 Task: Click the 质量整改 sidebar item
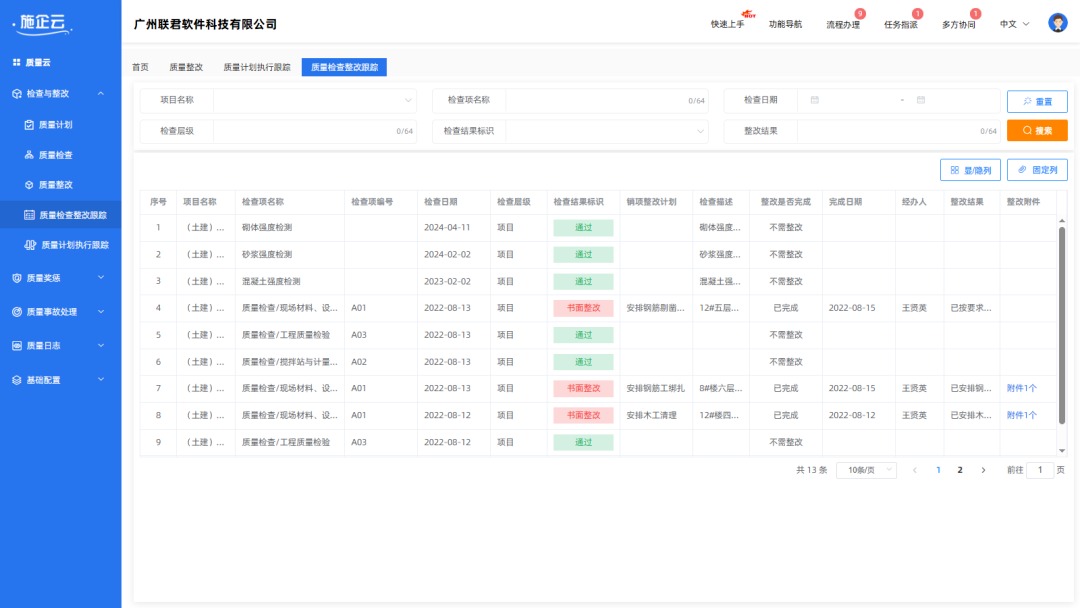click(x=54, y=184)
